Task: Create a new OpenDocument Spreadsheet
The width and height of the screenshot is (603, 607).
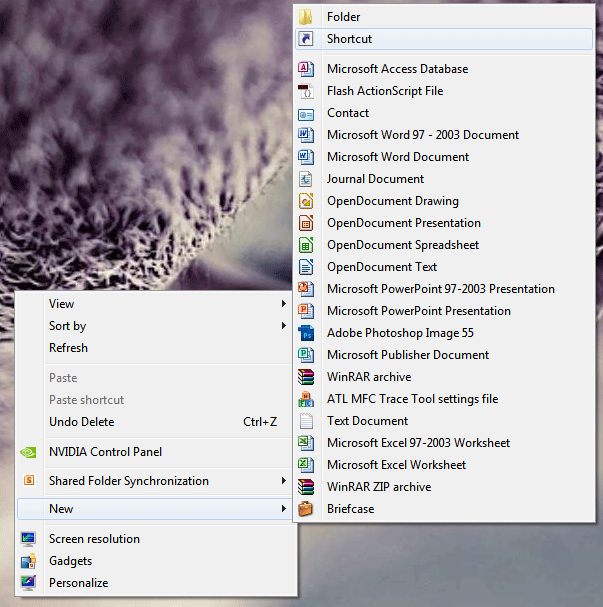Action: [444, 245]
